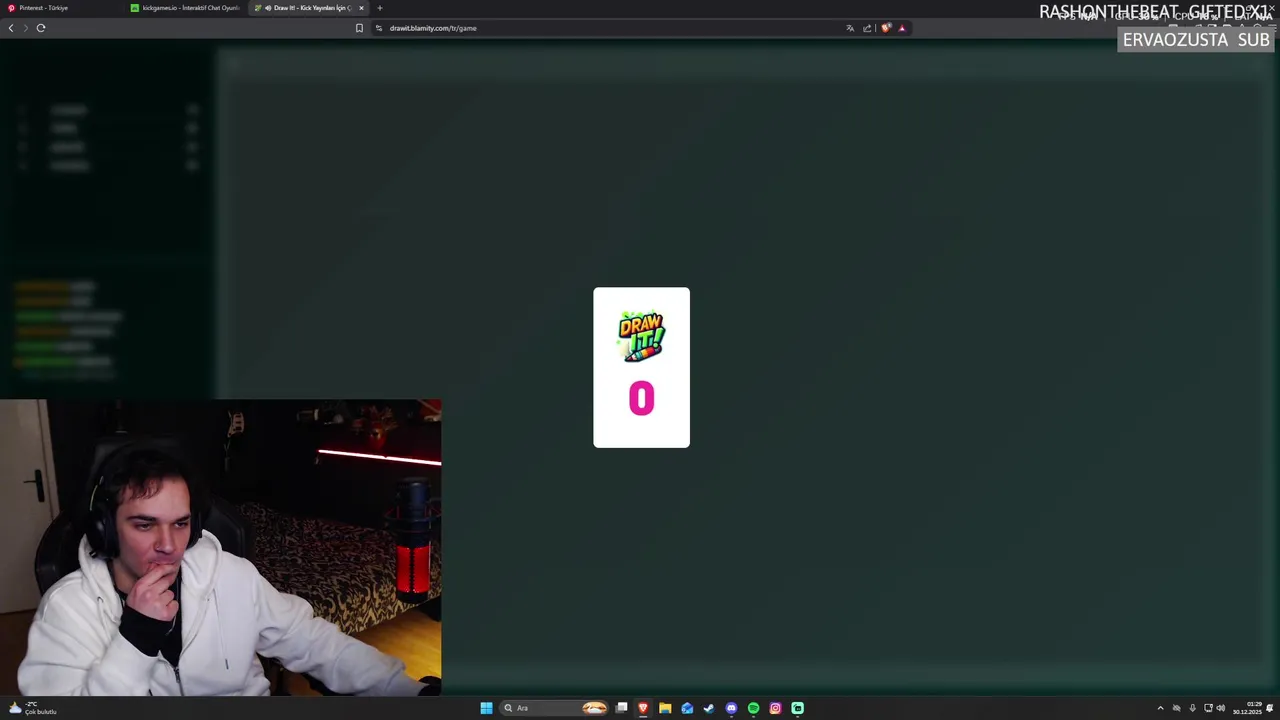The image size is (1280, 720).
Task: Open site settings icon in address bar
Action: coord(379,28)
